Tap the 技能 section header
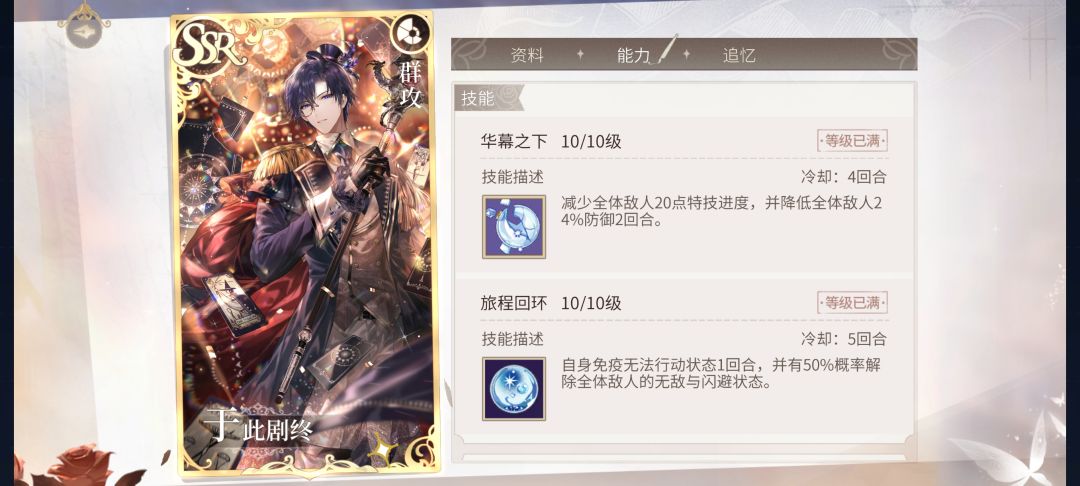 point(478,98)
